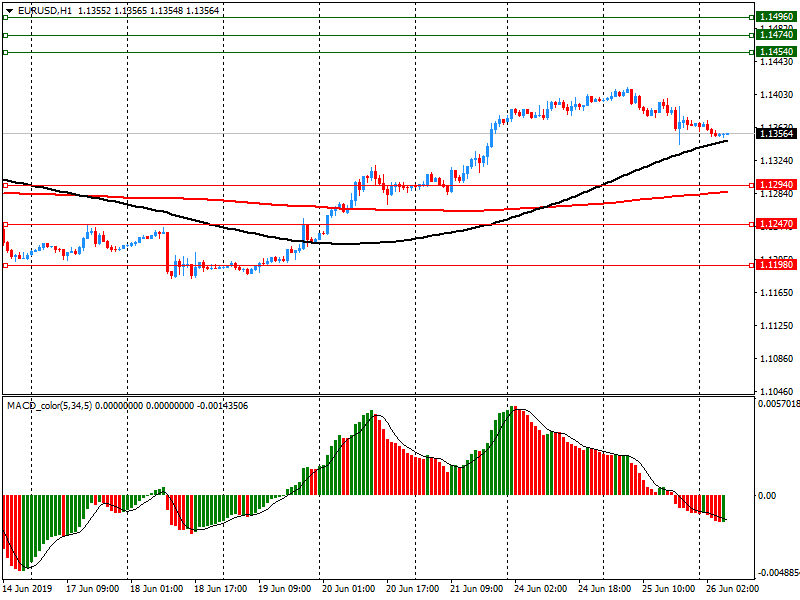Click the 20 Jun 01:00 time label
Viewport: 800px width, 600px height.
point(348,588)
